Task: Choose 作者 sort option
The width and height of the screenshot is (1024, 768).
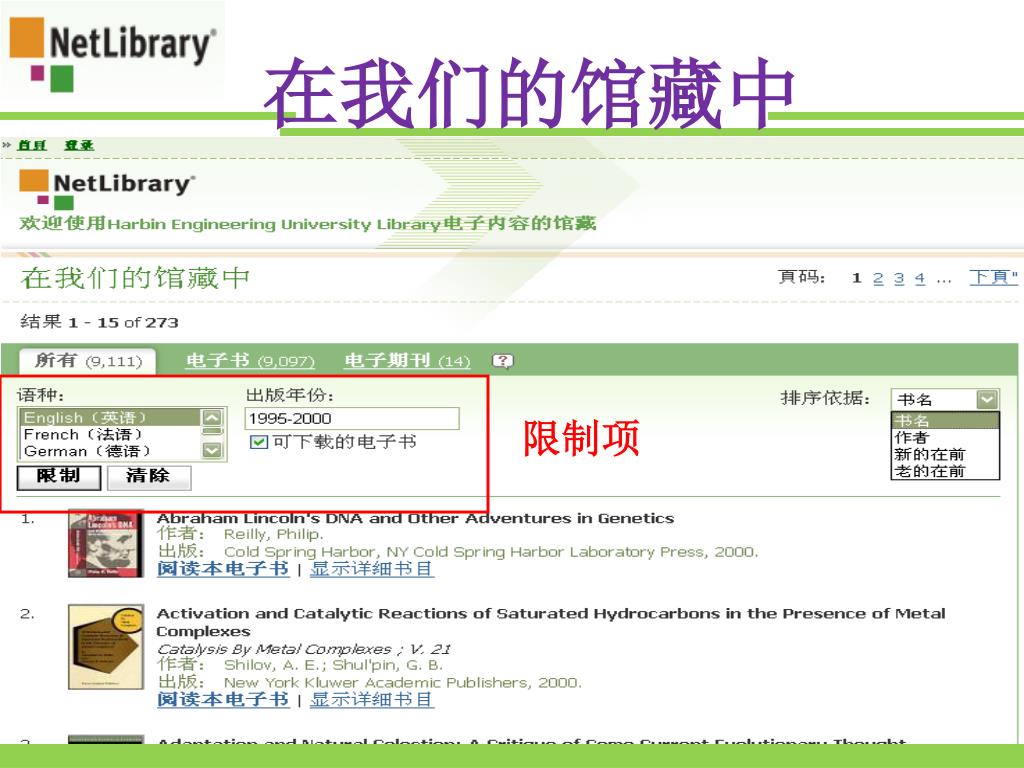Action: point(945,437)
